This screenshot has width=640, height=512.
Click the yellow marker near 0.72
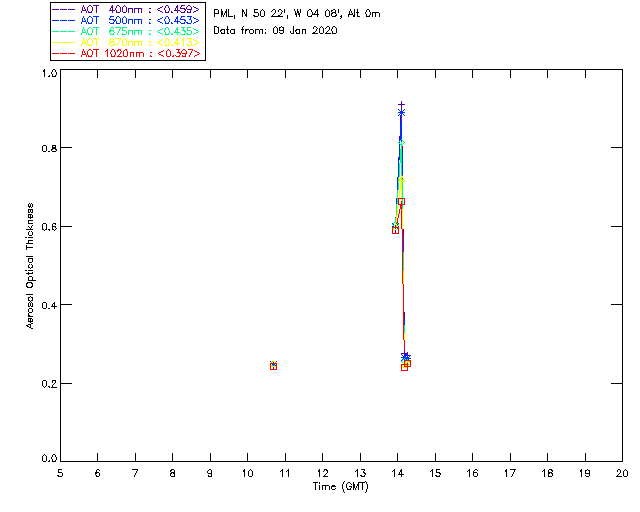pyautogui.click(x=402, y=180)
